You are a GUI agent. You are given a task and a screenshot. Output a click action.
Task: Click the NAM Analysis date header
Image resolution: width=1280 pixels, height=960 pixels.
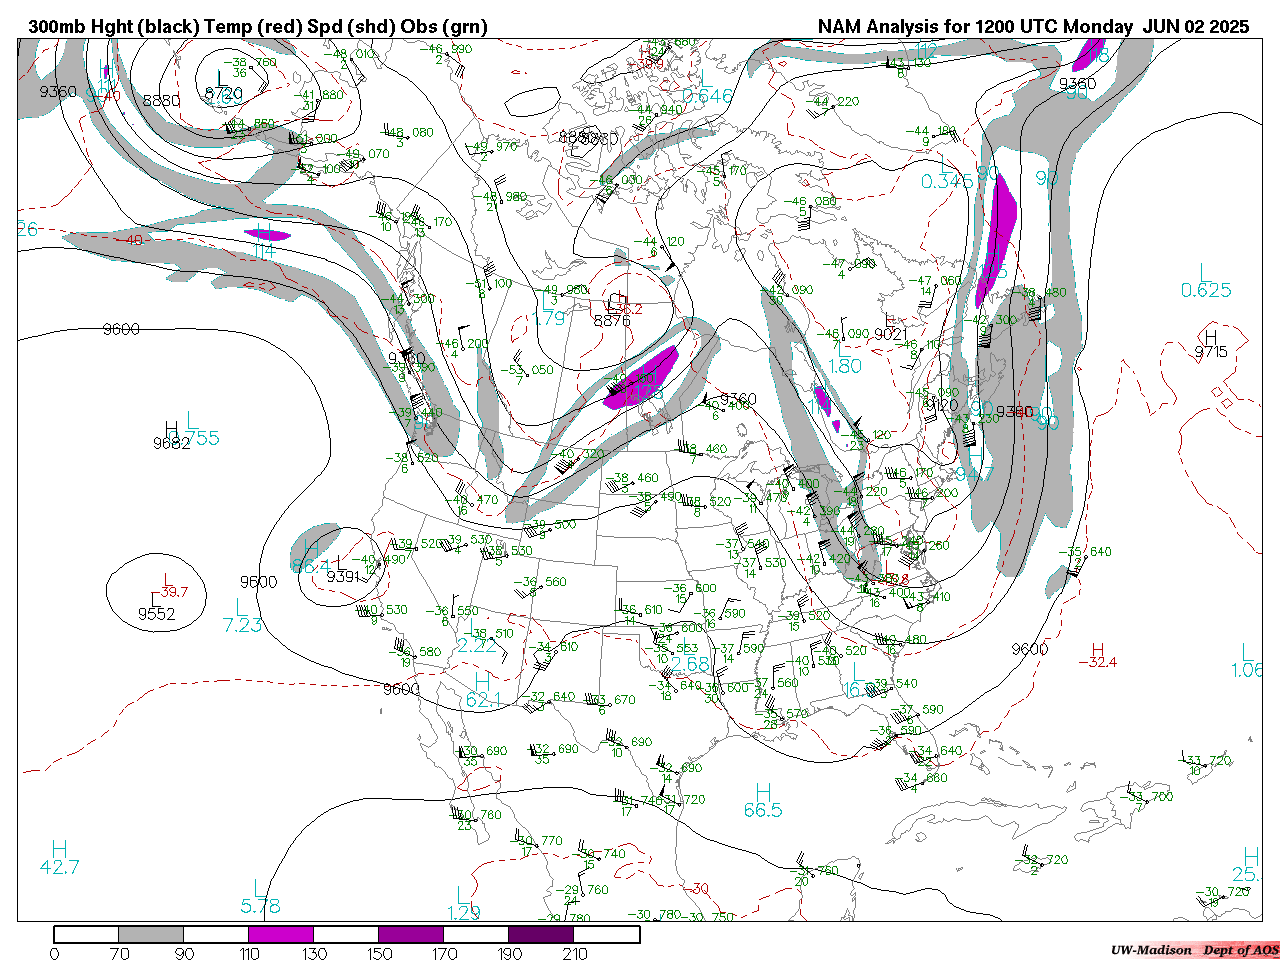(1033, 27)
